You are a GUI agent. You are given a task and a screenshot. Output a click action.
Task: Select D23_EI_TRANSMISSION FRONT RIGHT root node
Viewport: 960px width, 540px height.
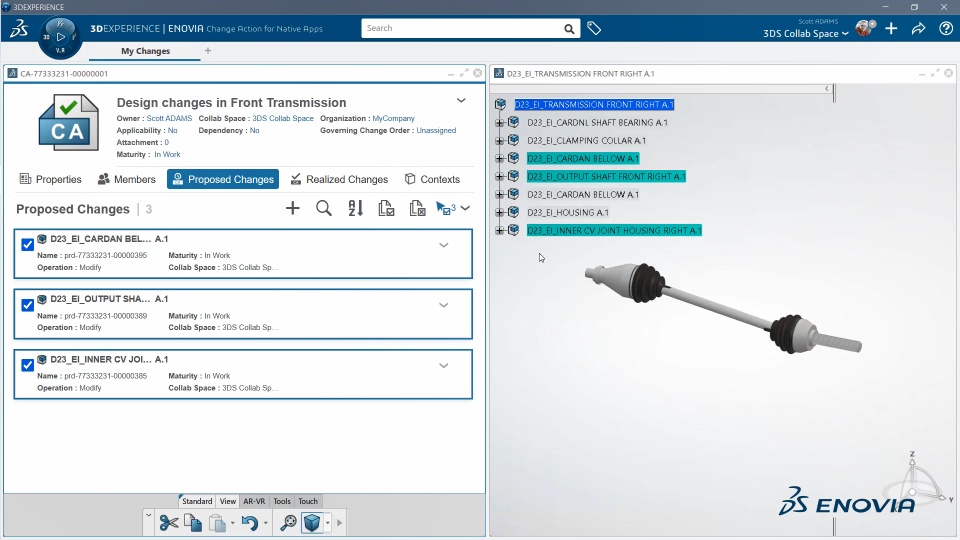coord(594,105)
